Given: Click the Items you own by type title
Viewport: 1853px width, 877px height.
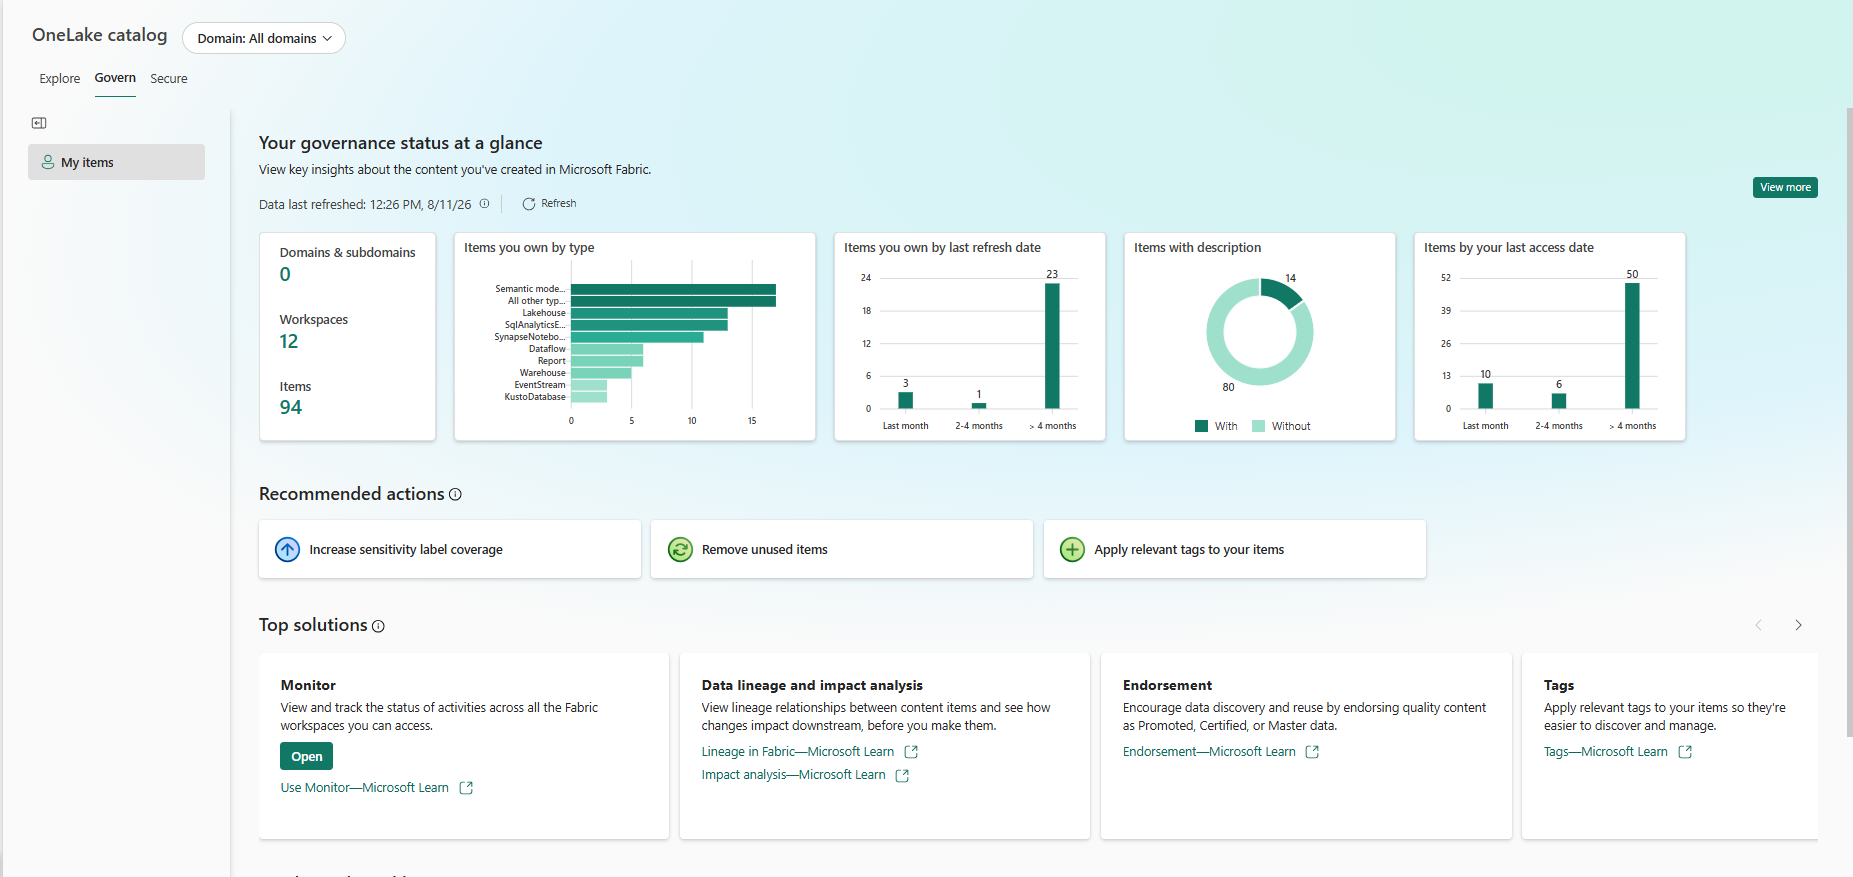Looking at the screenshot, I should [529, 248].
